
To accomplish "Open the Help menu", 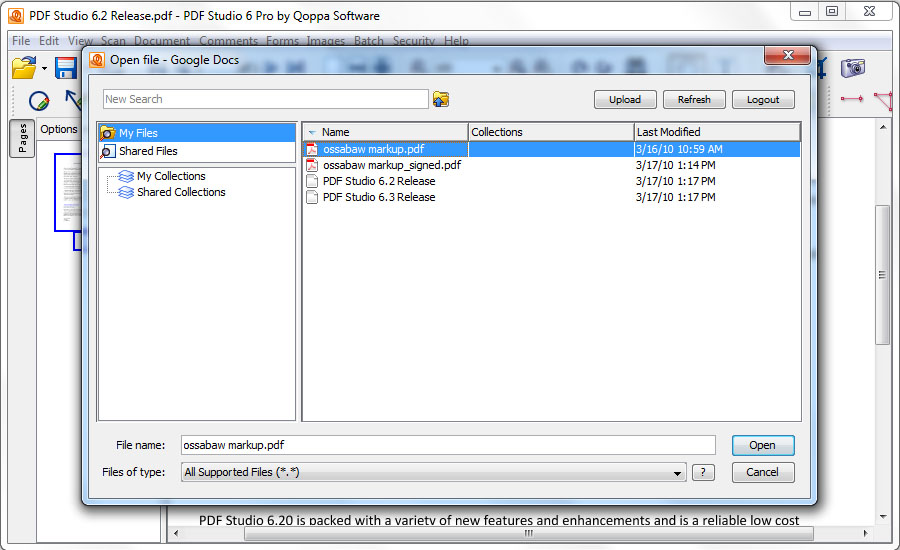I will click(x=456, y=41).
